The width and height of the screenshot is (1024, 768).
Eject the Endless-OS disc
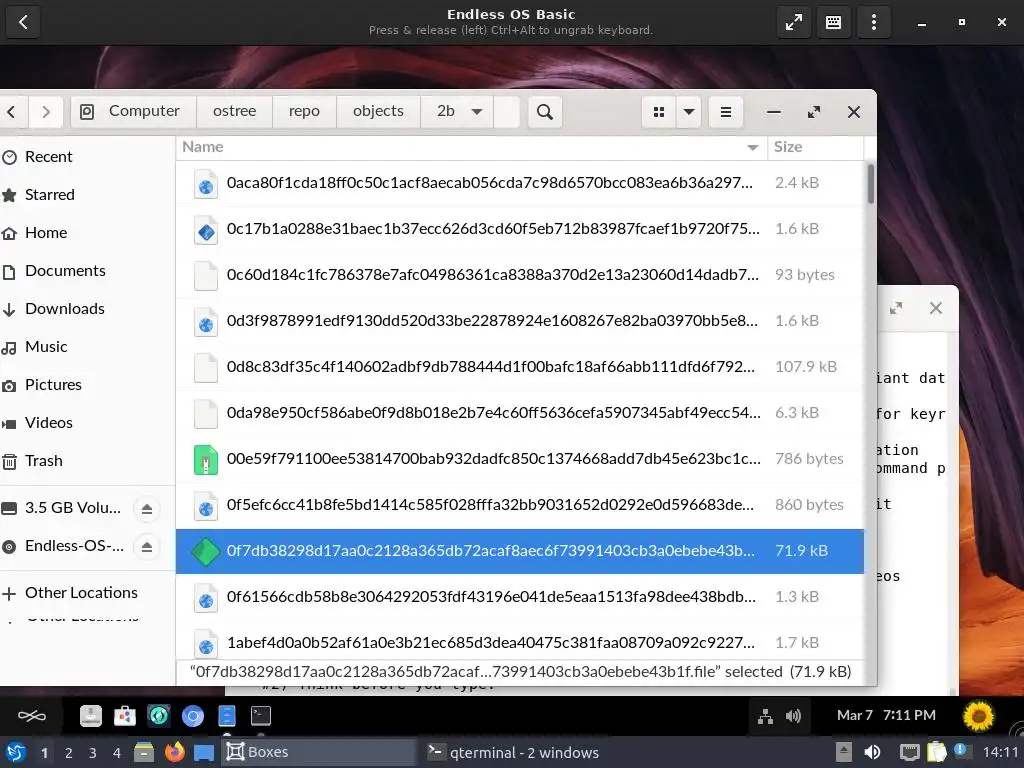147,546
